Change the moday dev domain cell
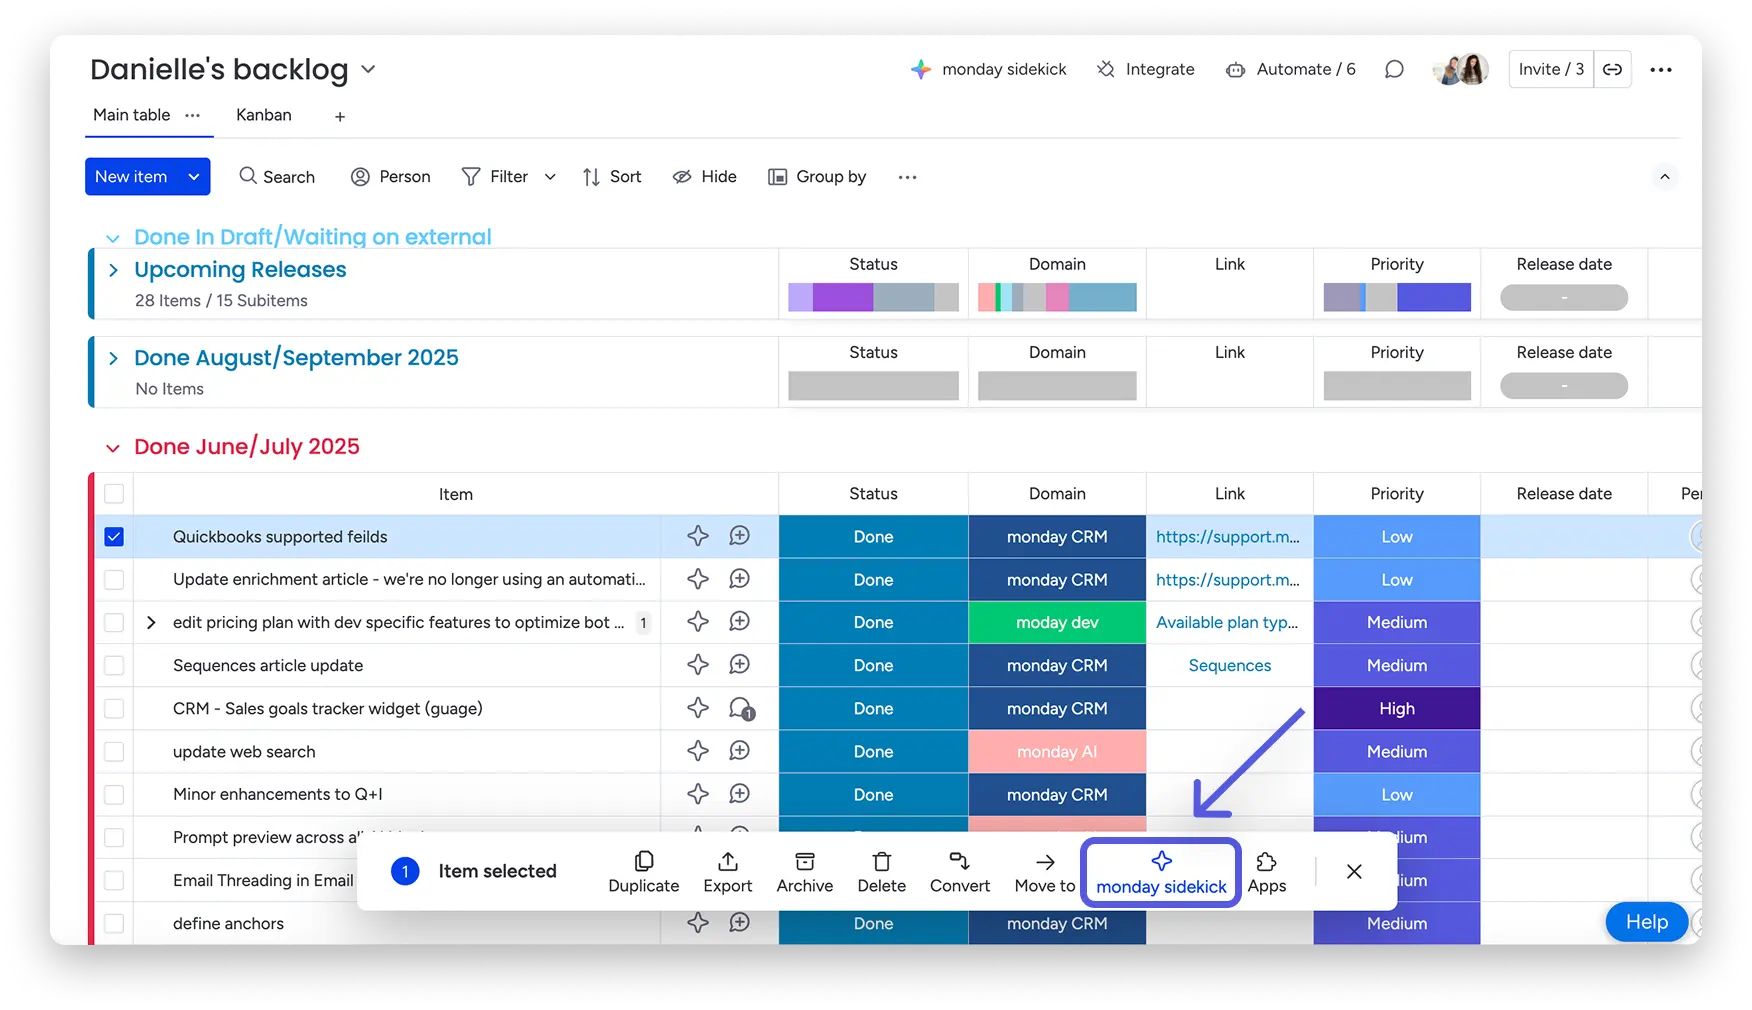 [1057, 622]
